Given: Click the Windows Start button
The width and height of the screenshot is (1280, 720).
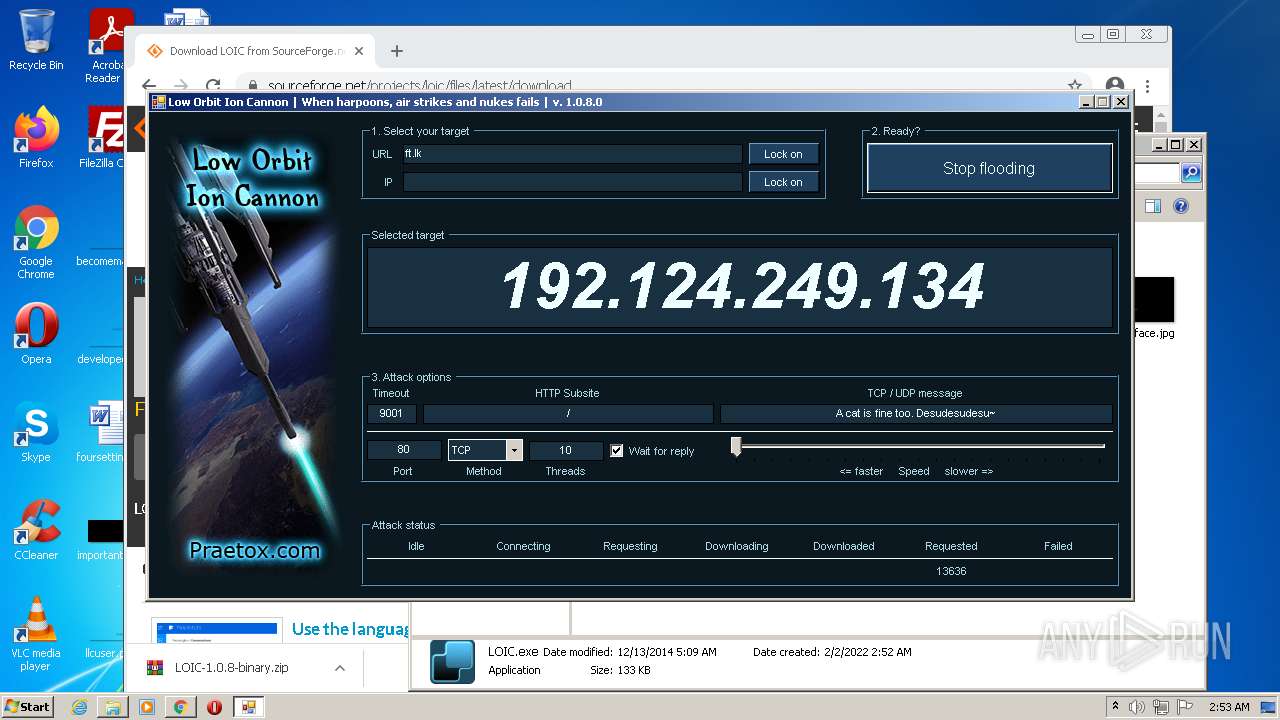Looking at the screenshot, I should [x=27, y=706].
